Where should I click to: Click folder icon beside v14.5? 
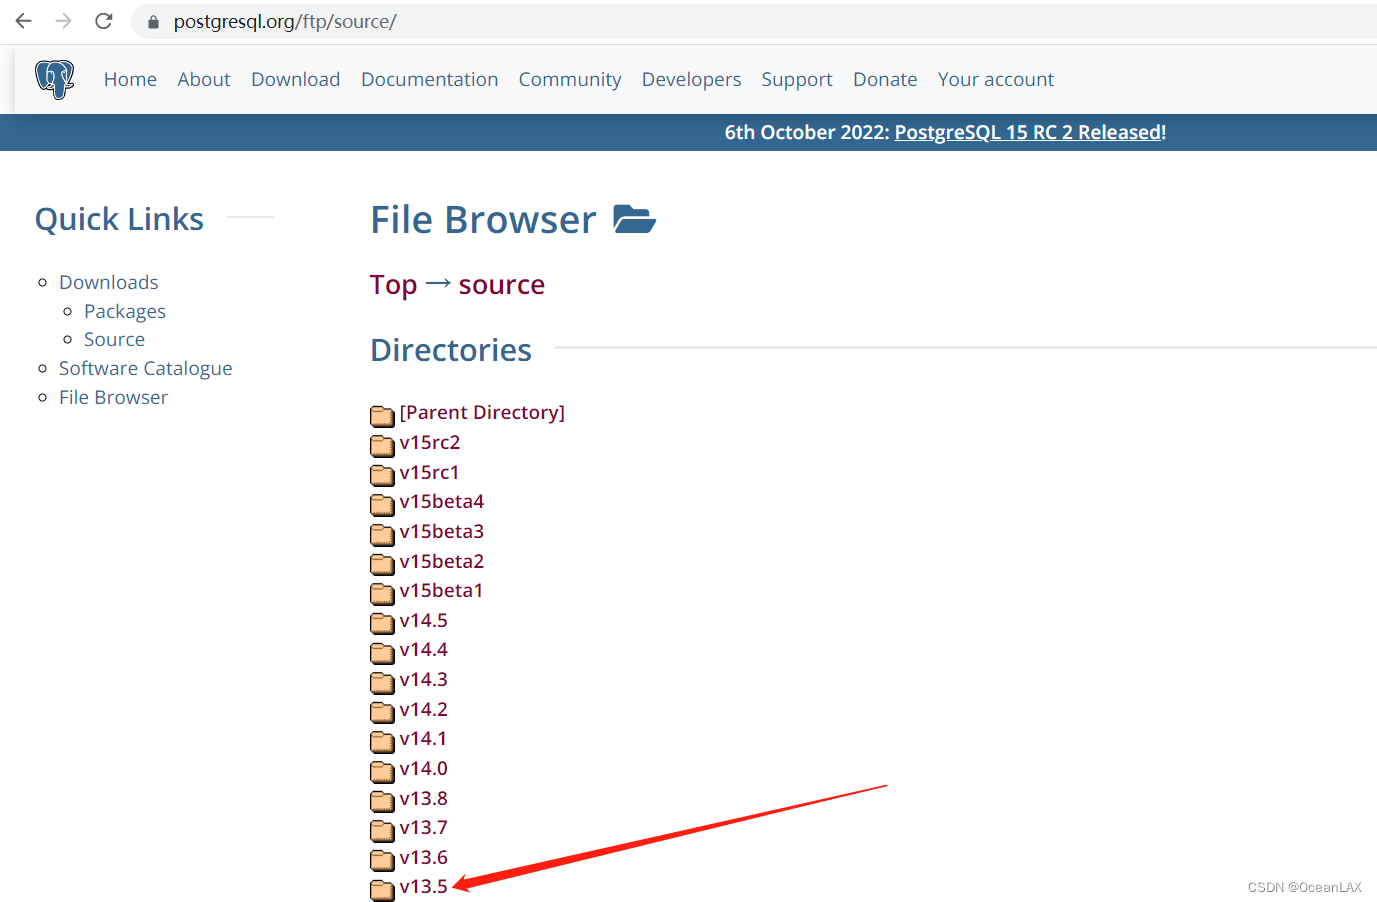click(x=382, y=623)
